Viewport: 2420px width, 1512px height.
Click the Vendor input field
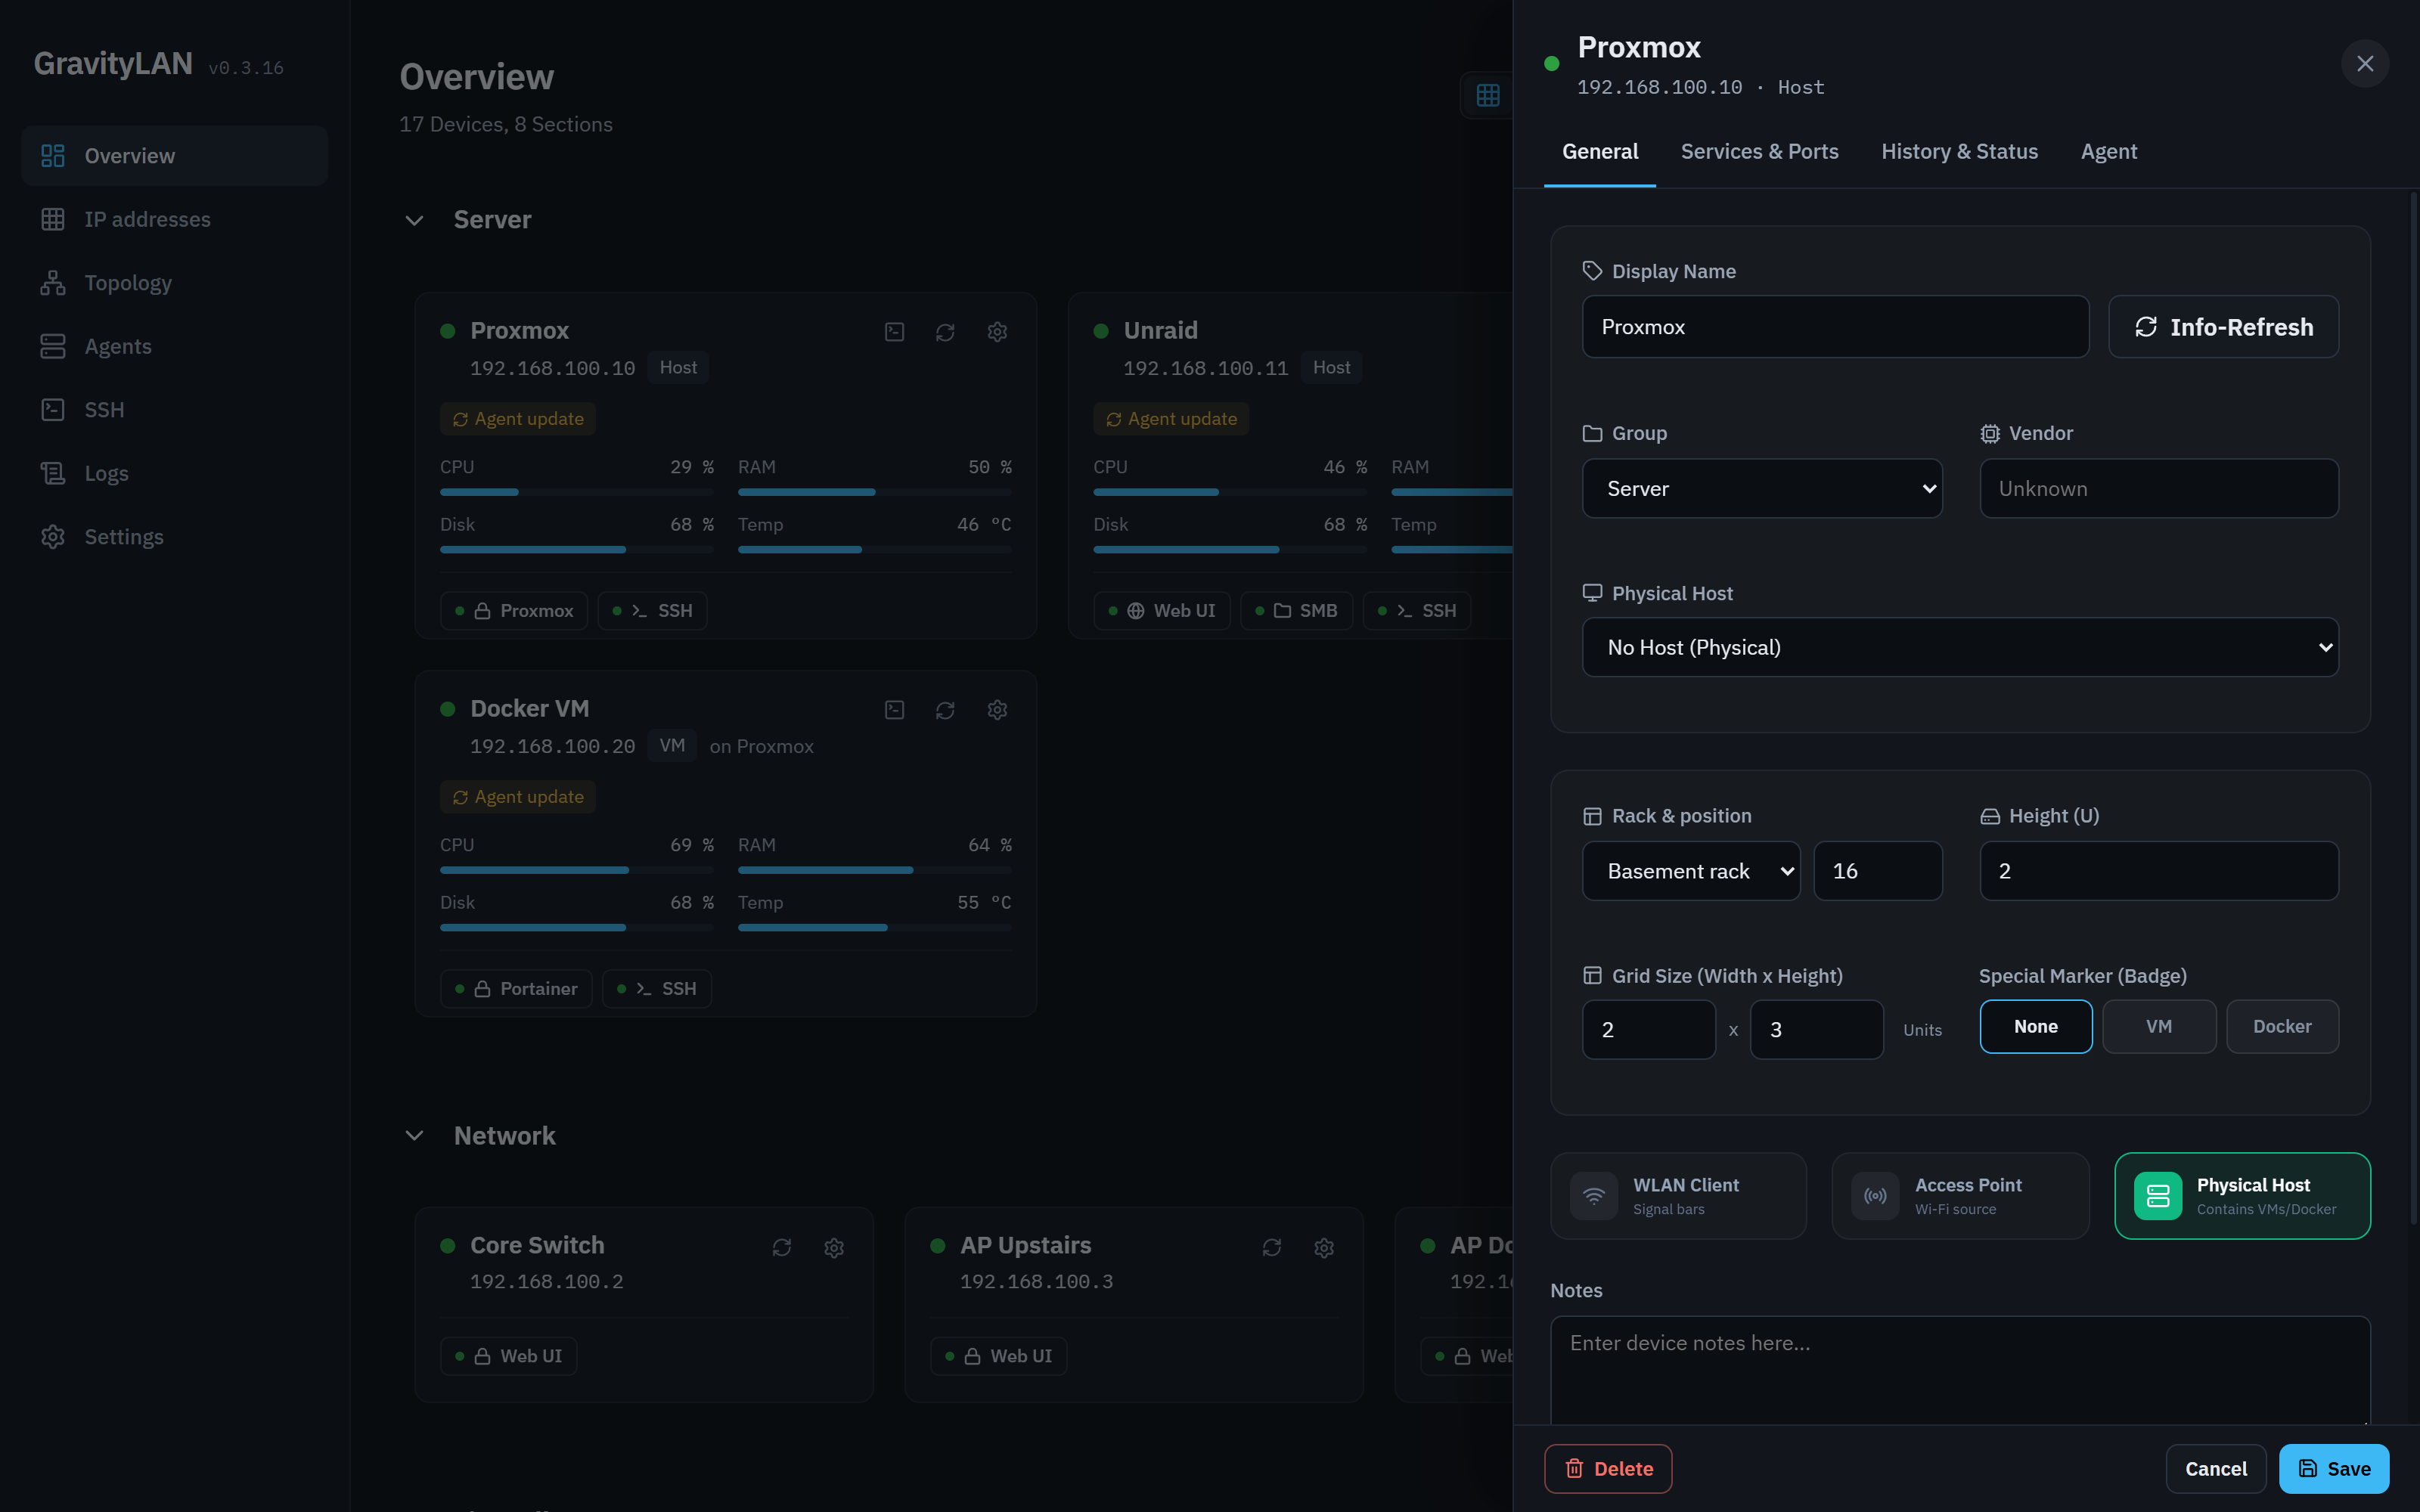pos(2159,489)
